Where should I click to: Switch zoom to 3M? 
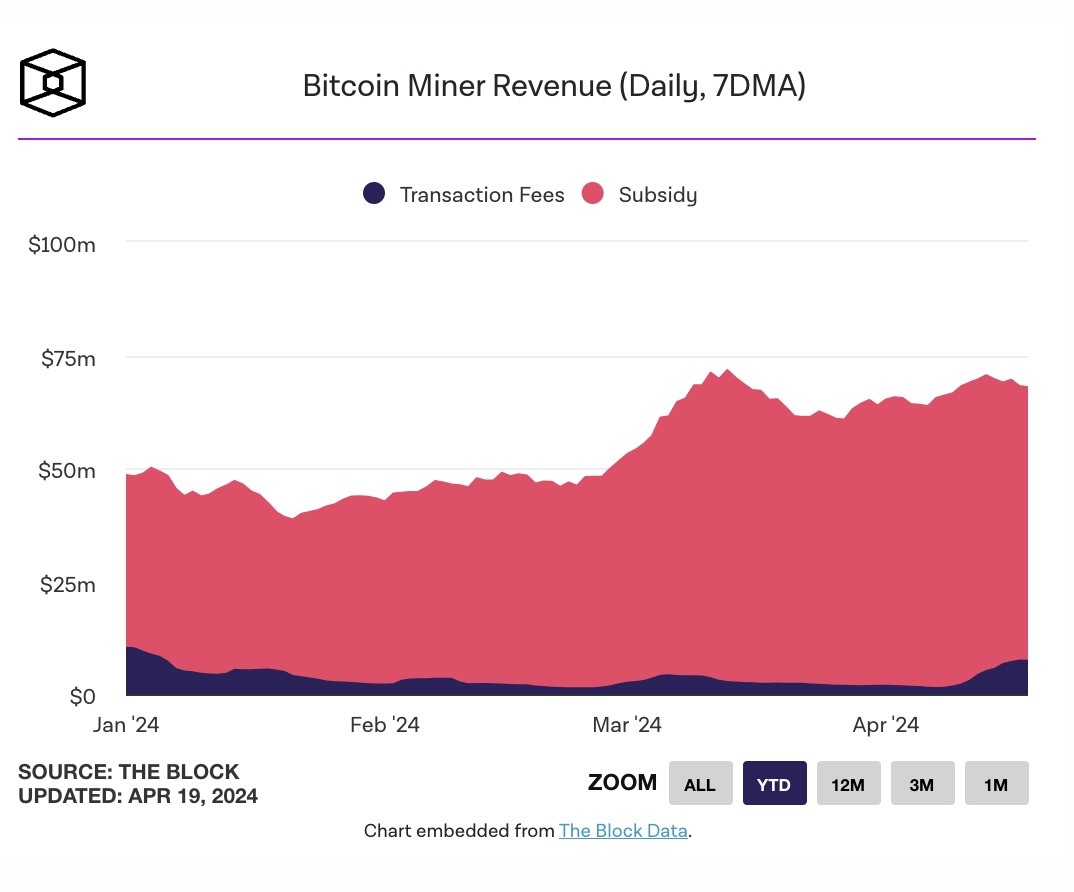click(x=923, y=783)
